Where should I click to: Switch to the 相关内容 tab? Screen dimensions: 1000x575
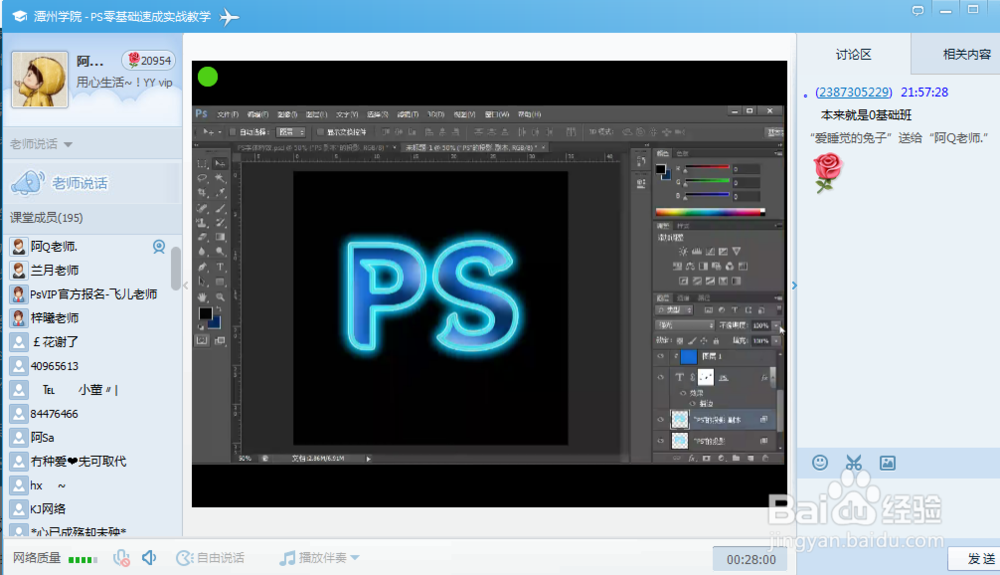click(966, 54)
